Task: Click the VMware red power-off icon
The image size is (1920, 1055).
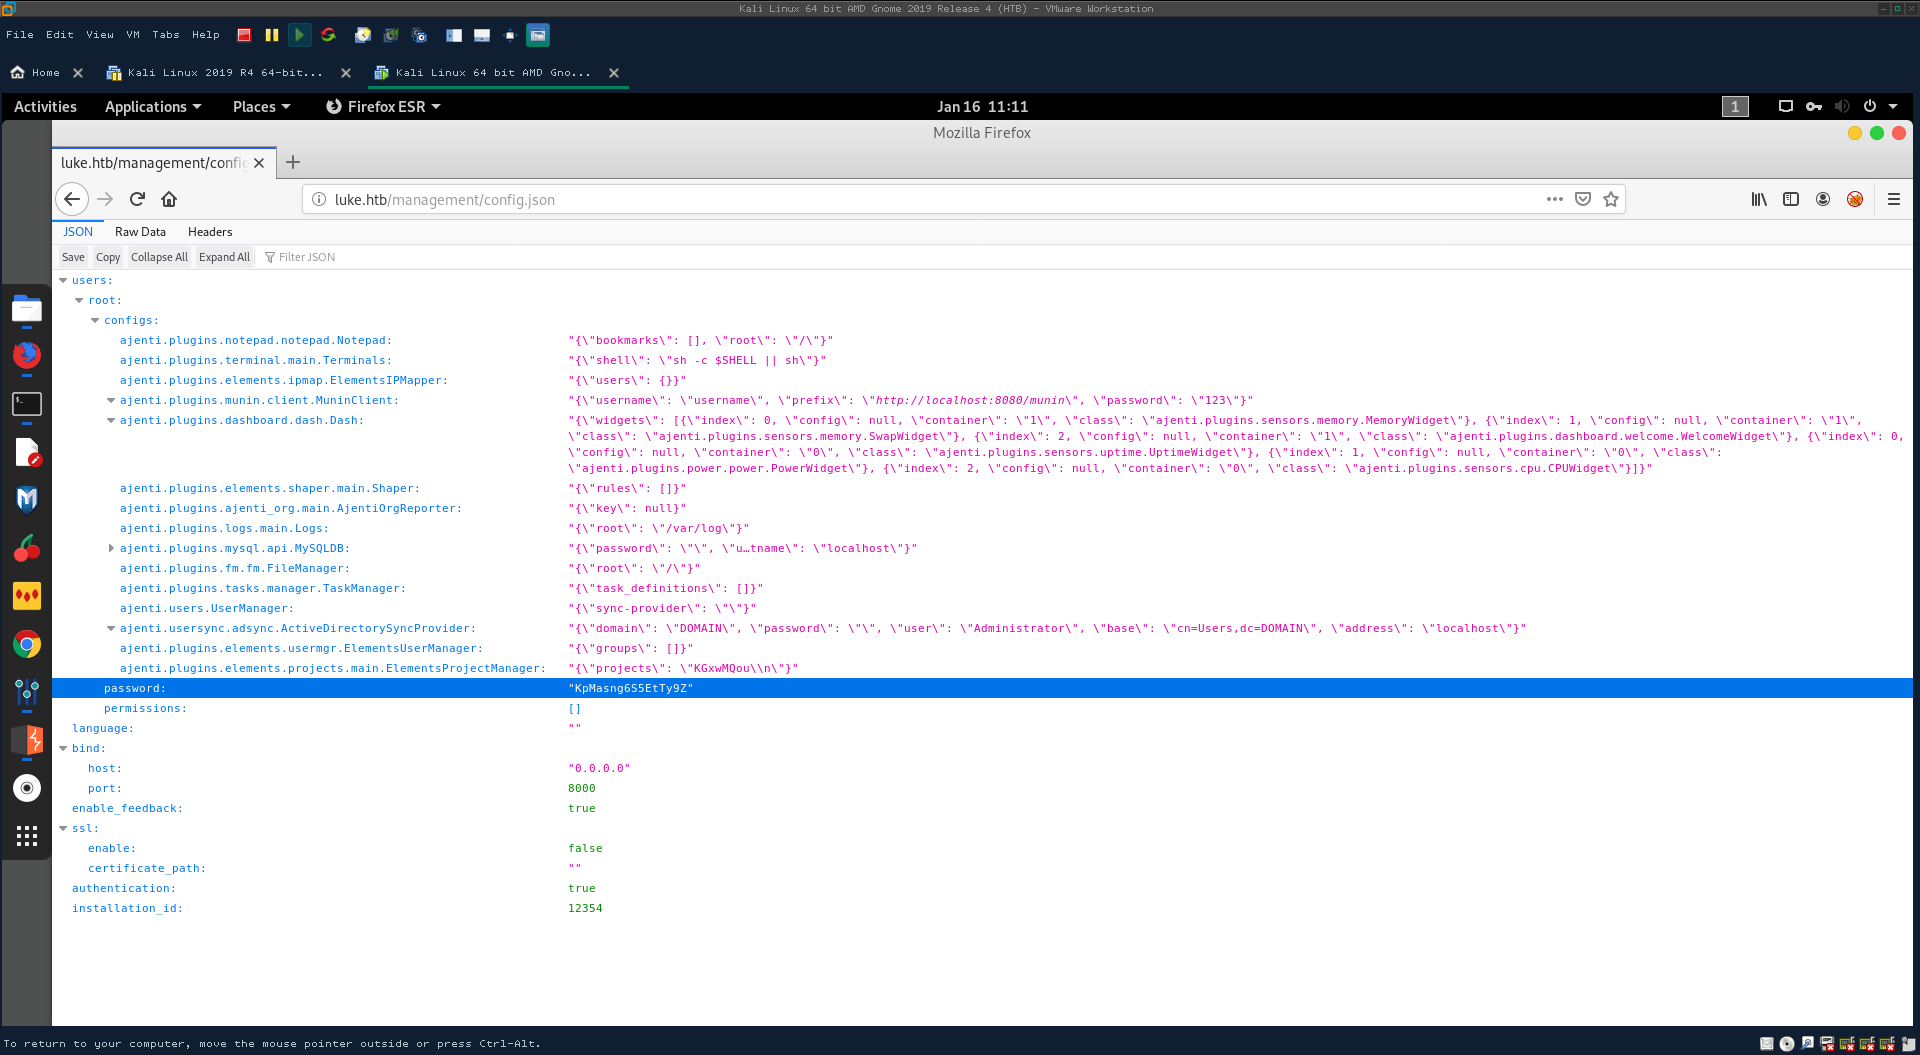Action: point(244,35)
